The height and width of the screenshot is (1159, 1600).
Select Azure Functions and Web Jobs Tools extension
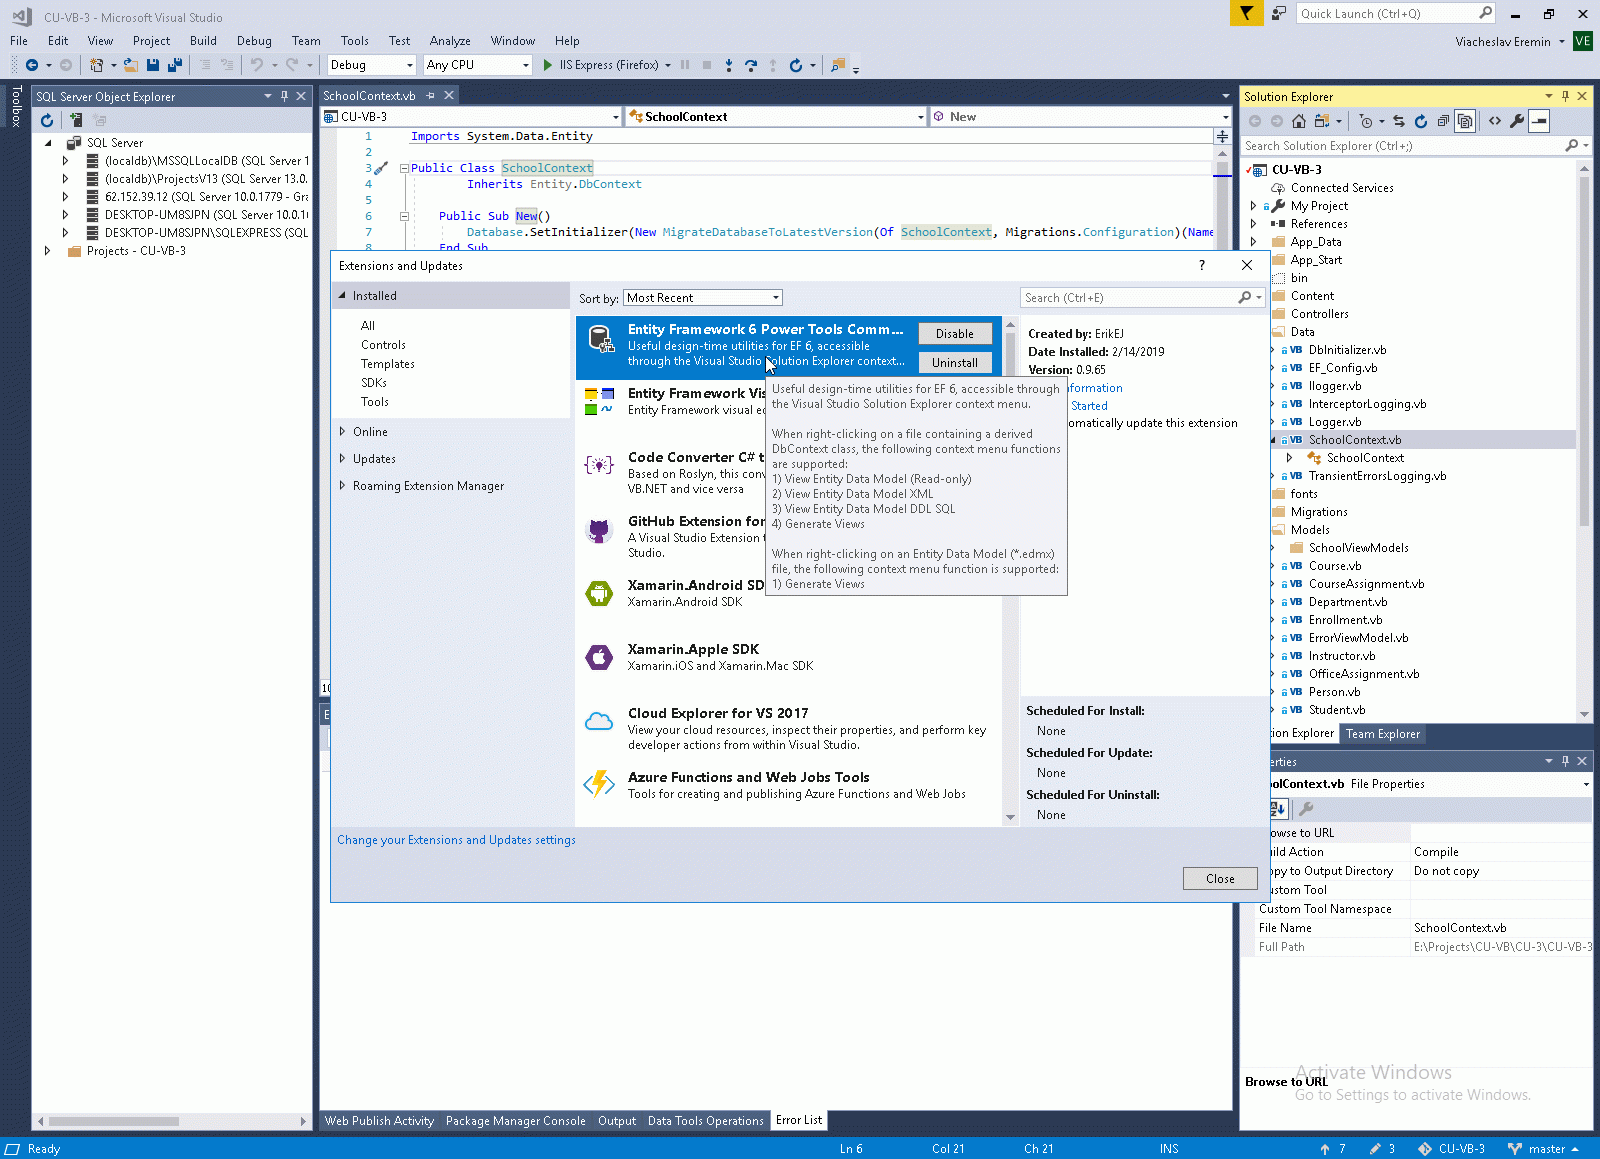coord(789,785)
